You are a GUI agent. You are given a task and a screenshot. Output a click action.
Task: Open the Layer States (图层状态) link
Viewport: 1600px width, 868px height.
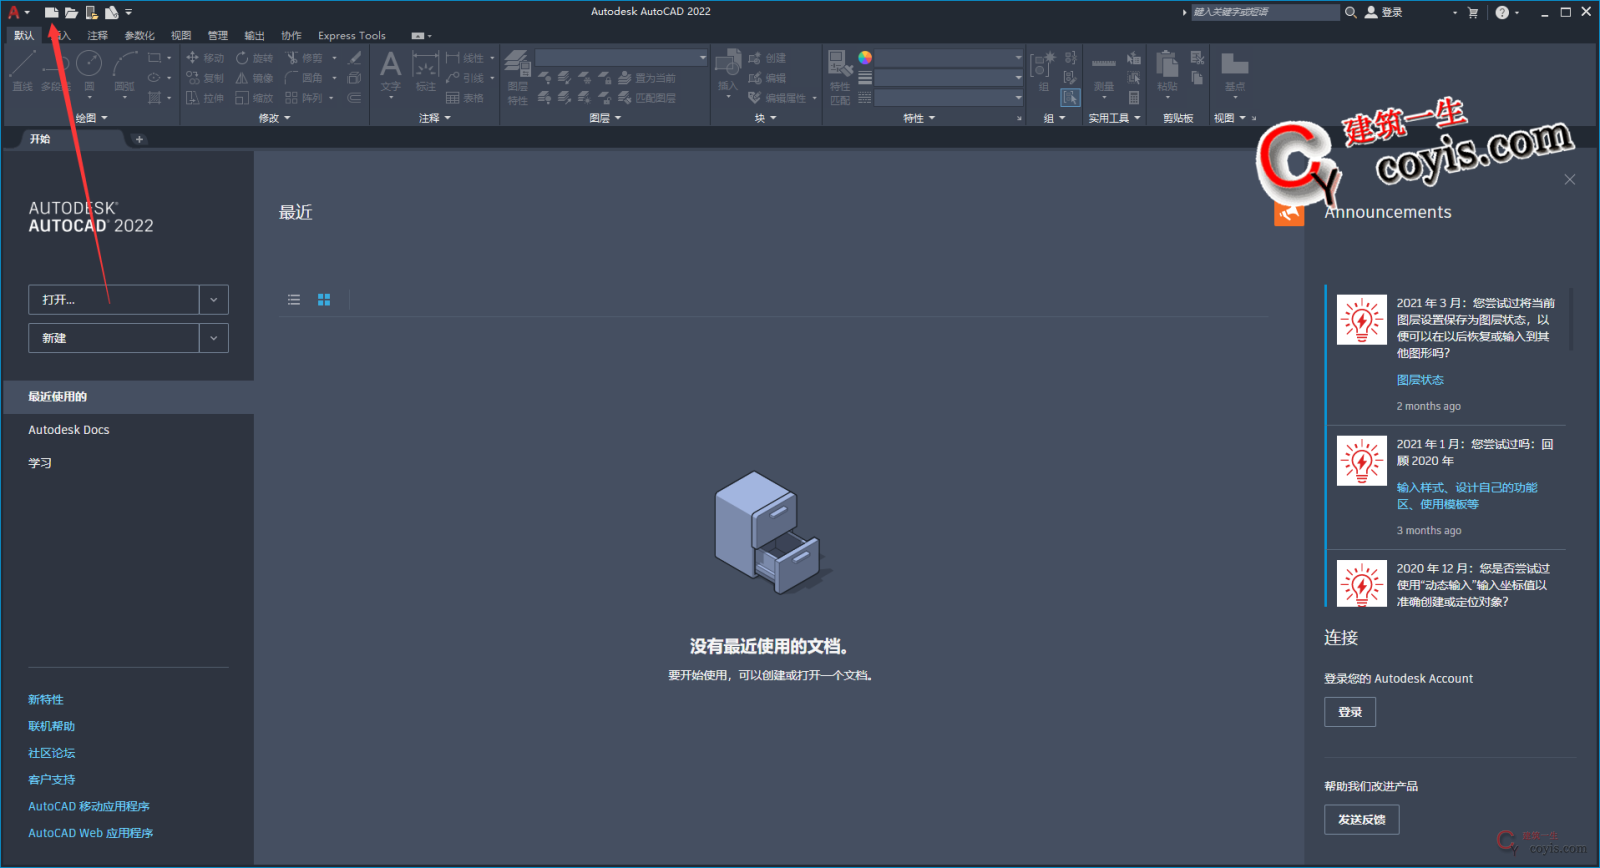(x=1420, y=380)
